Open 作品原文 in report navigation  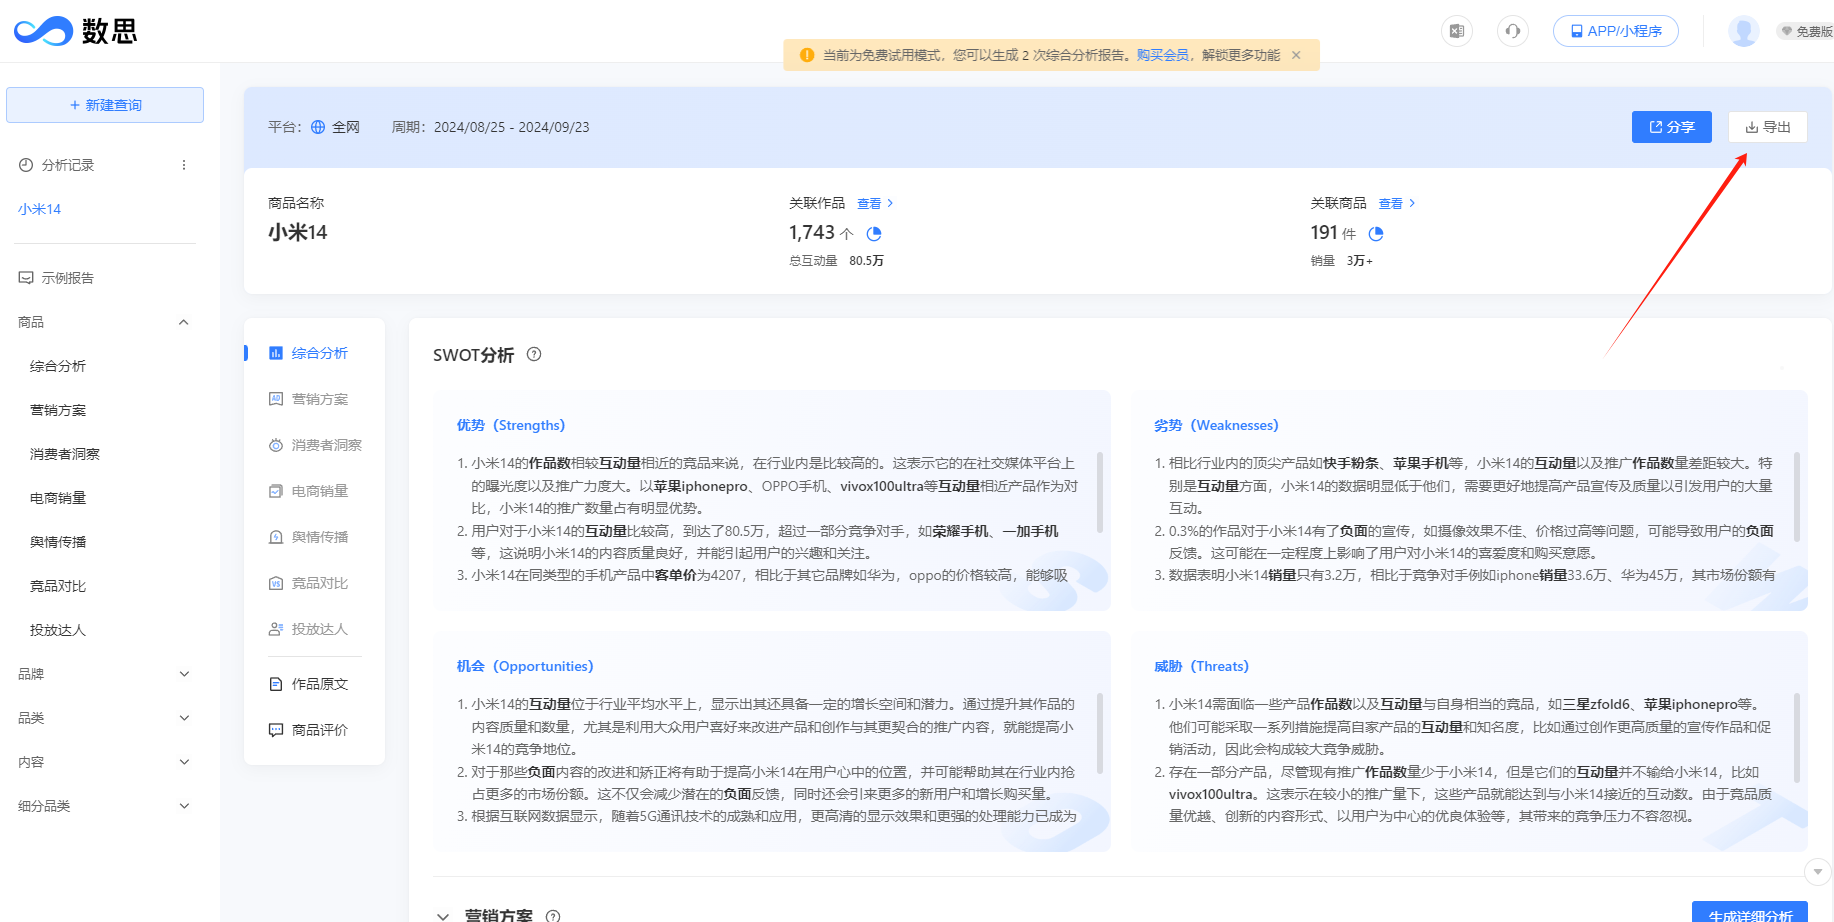click(308, 684)
